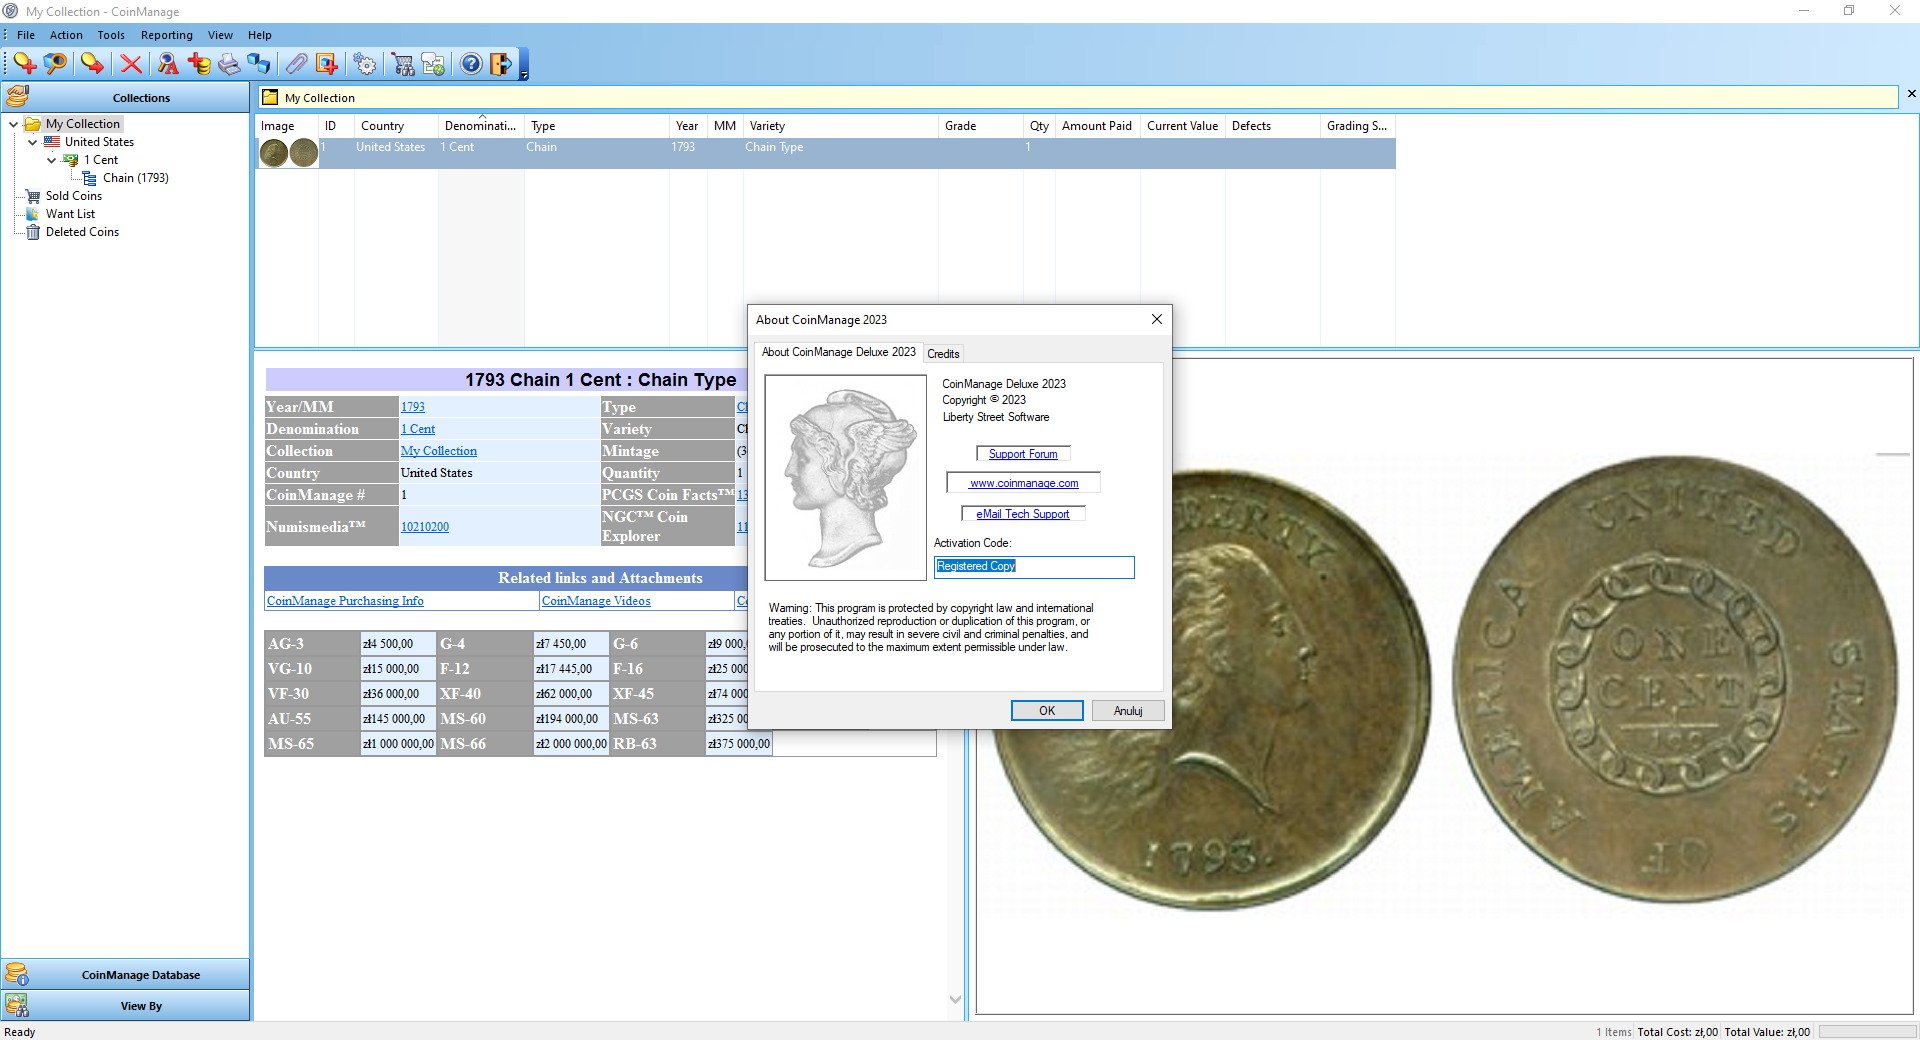Switch to the Credits tab in About dialog
This screenshot has width=1920, height=1040.
point(943,354)
